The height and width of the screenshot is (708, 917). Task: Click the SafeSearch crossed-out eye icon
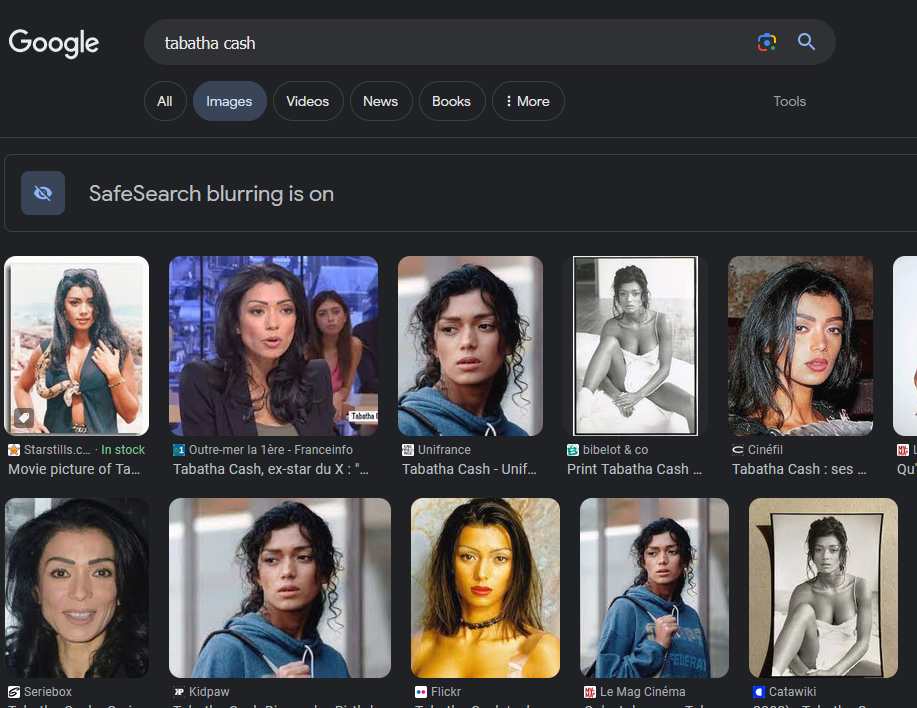click(x=43, y=193)
